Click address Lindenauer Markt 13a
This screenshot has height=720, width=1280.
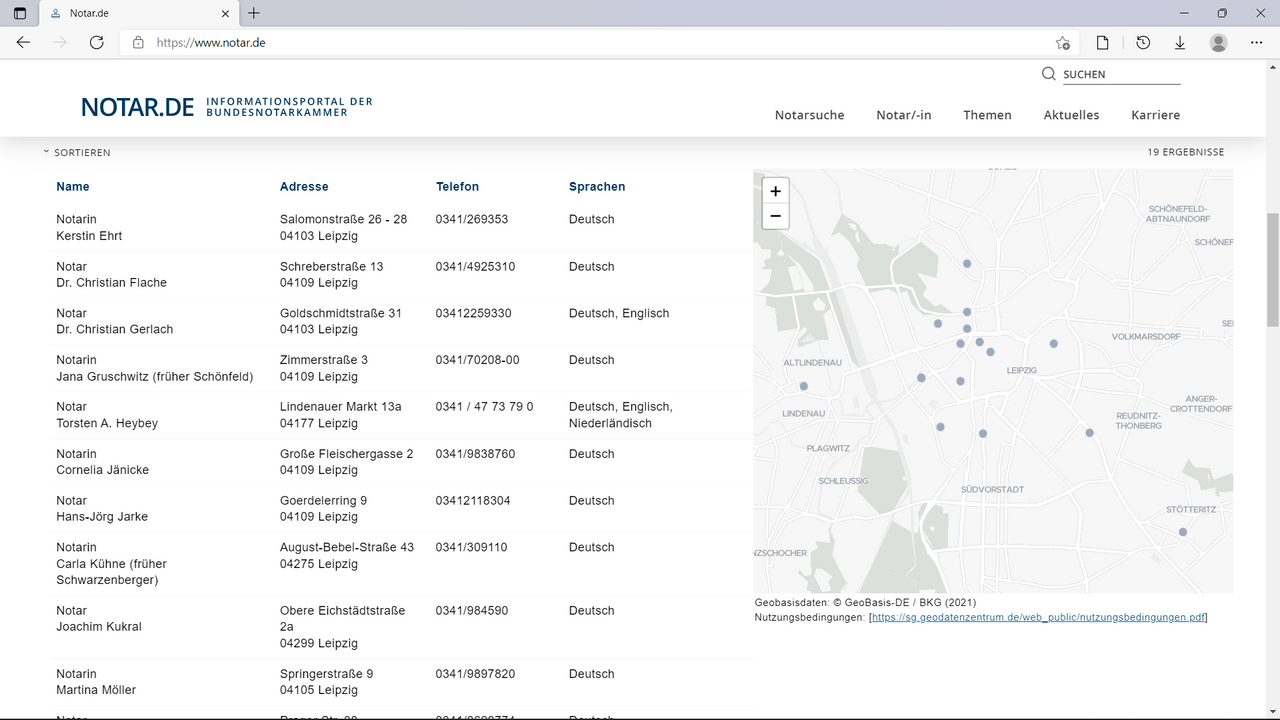pos(340,407)
